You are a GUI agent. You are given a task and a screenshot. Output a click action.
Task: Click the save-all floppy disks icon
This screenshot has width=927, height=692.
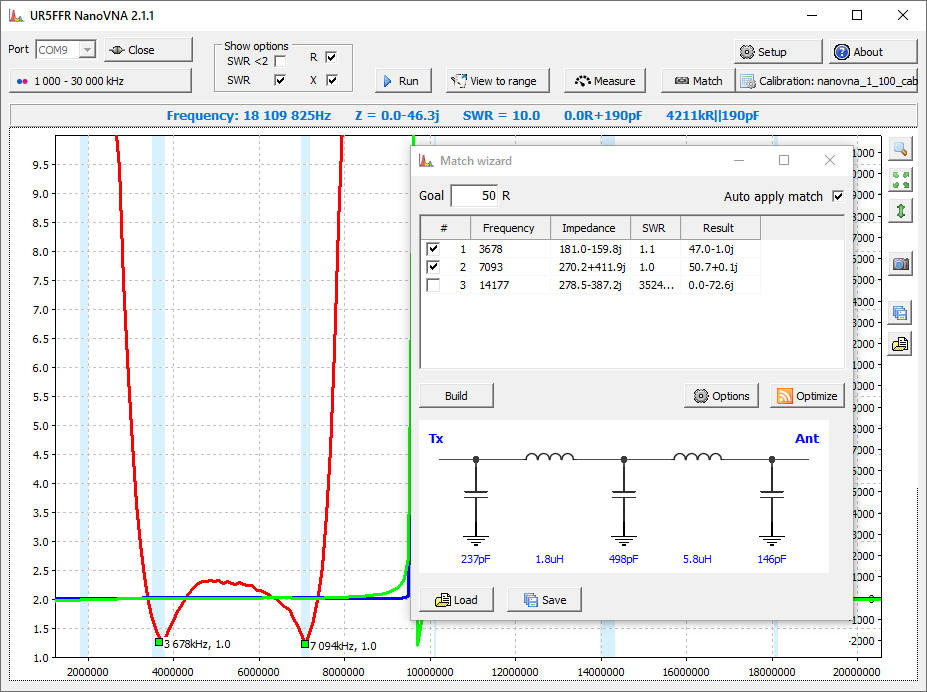coord(900,312)
